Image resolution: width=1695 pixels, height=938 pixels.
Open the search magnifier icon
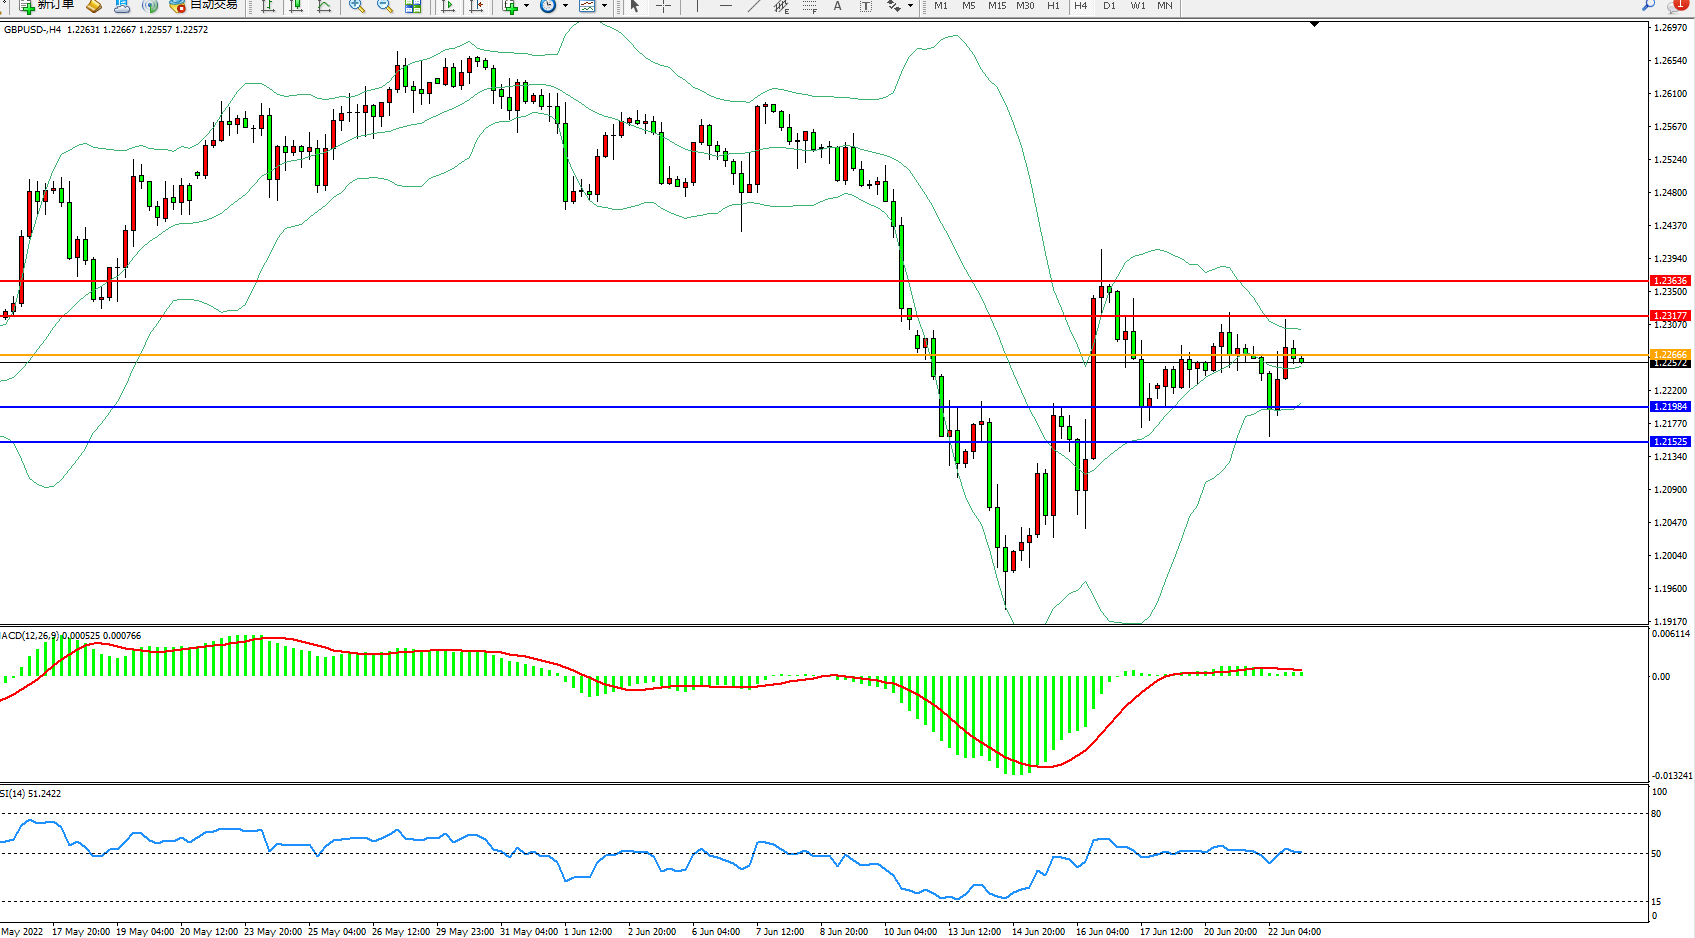1649,6
